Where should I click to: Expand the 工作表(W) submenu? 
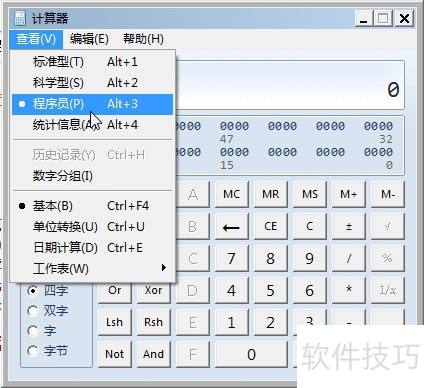tap(92, 268)
